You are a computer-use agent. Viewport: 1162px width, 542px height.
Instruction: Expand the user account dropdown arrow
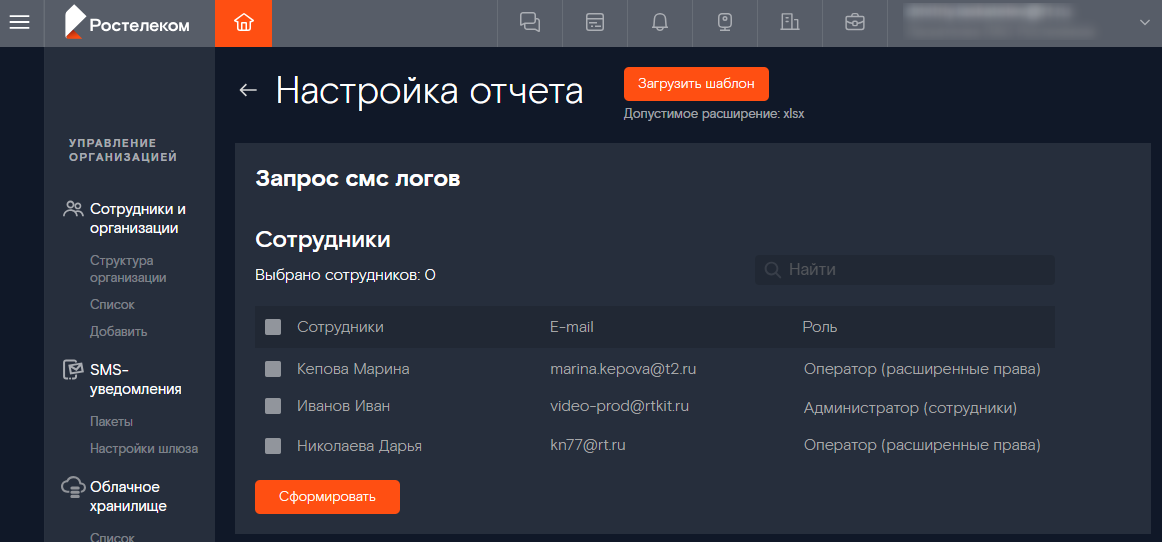pyautogui.click(x=1143, y=23)
